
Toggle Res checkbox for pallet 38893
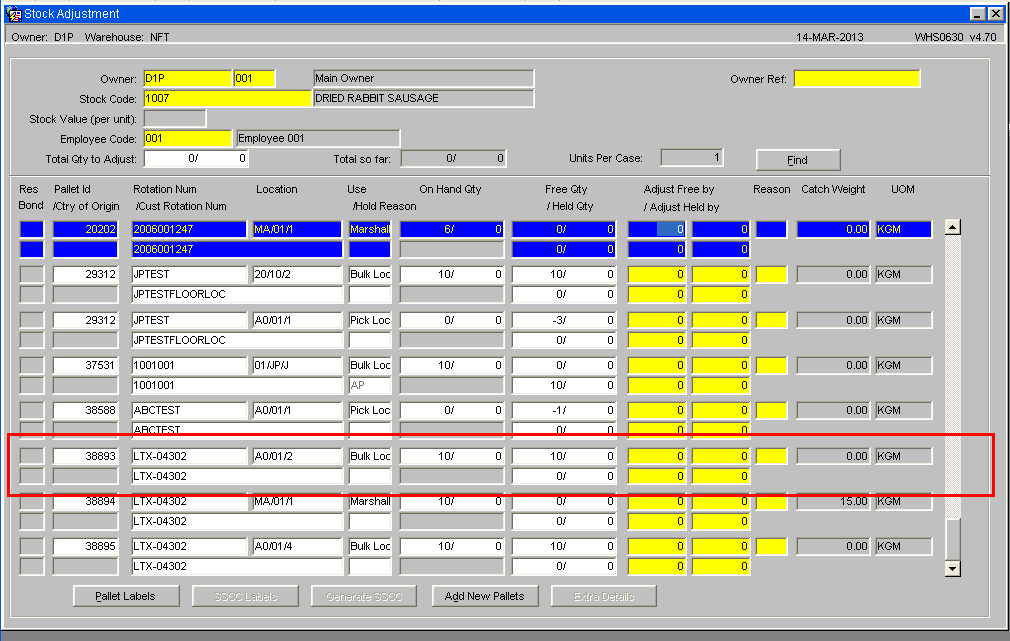coord(32,456)
